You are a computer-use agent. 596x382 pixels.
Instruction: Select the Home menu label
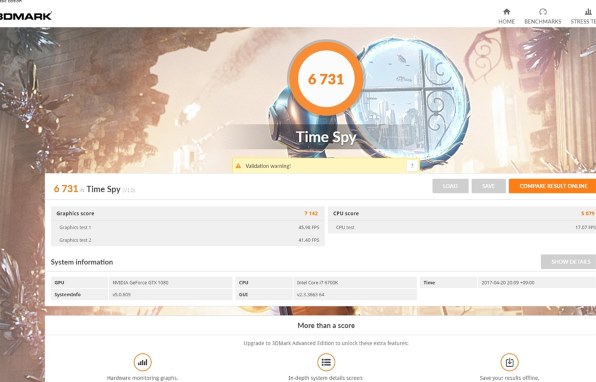click(x=506, y=22)
